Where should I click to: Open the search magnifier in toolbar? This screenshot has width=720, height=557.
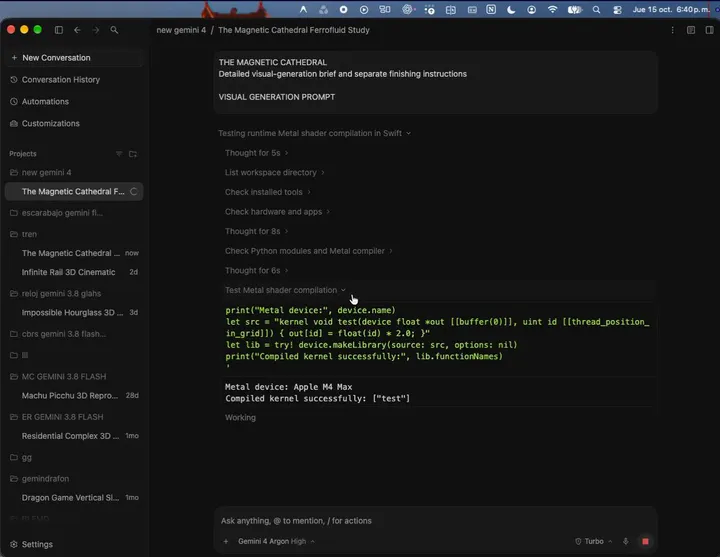coord(114,30)
